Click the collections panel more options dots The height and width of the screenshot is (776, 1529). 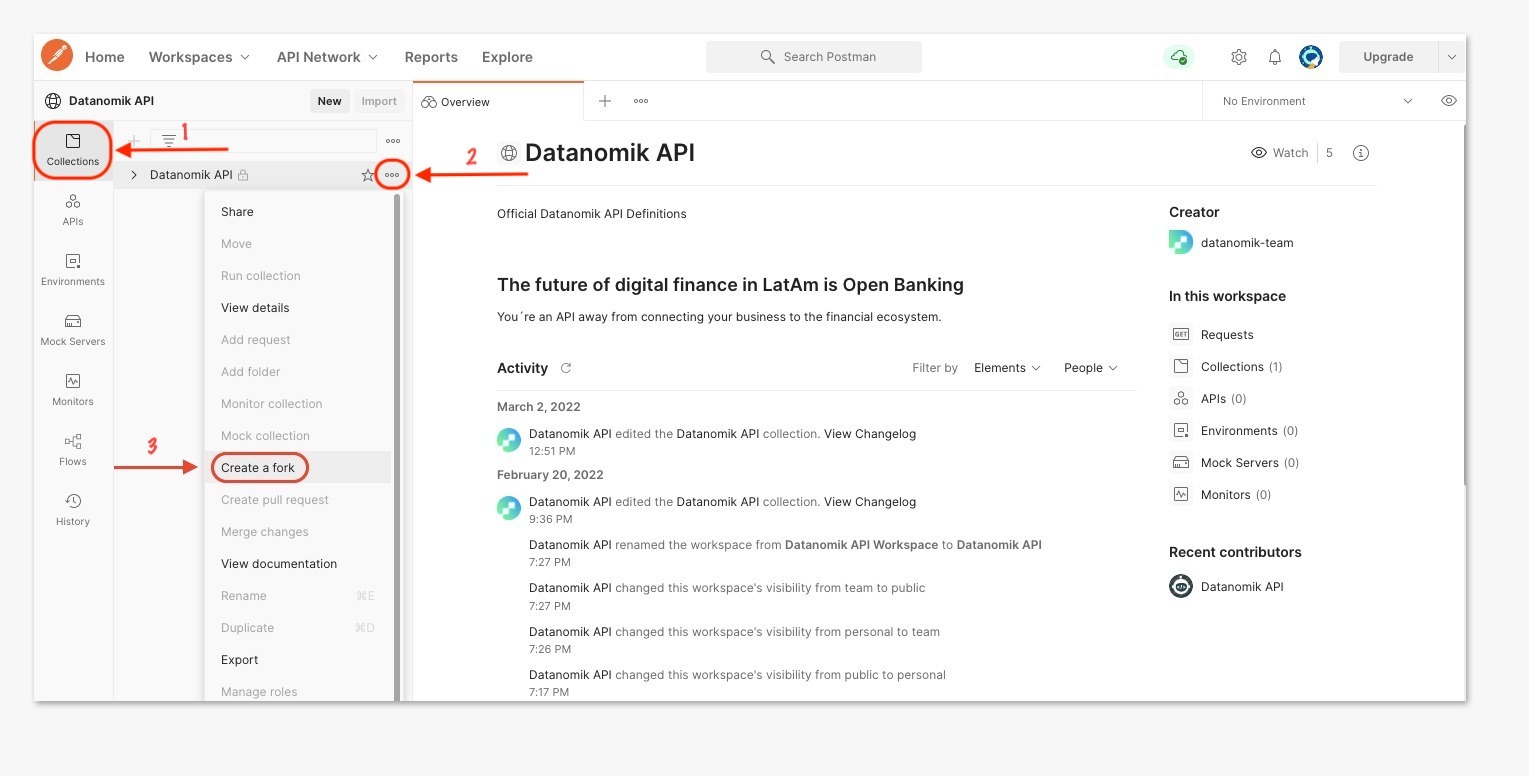(393, 141)
